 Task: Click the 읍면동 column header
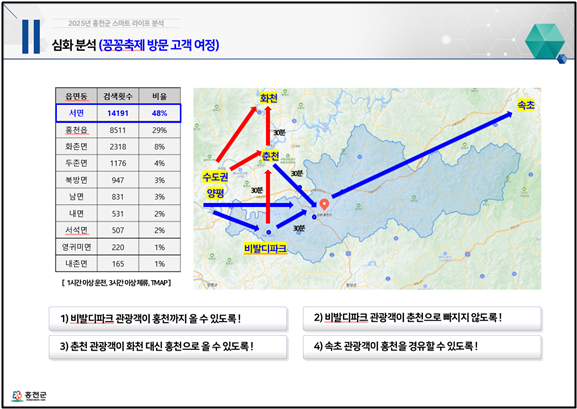[x=76, y=96]
